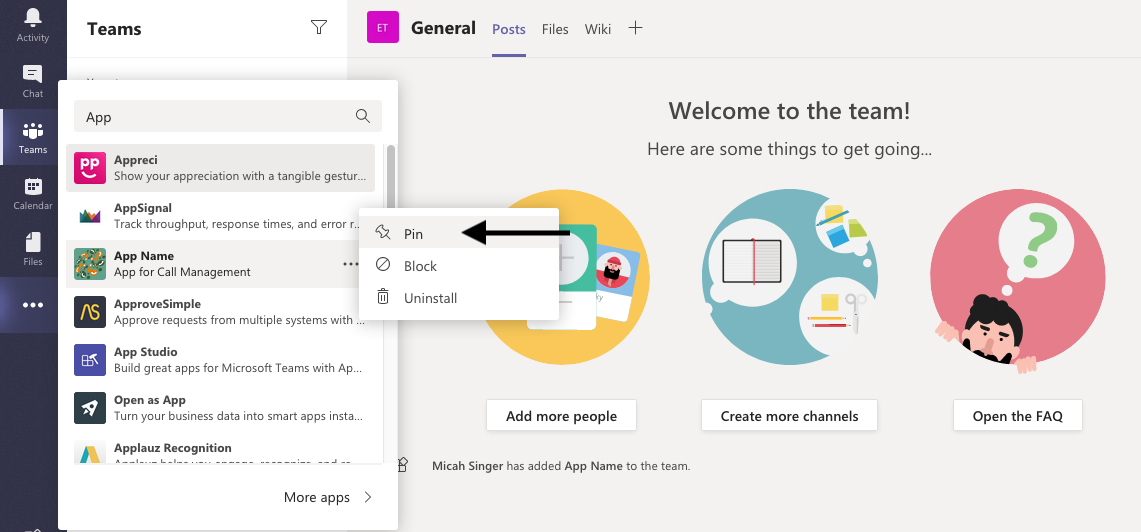Click the trash icon for Uninstall
1141x532 pixels.
383,297
